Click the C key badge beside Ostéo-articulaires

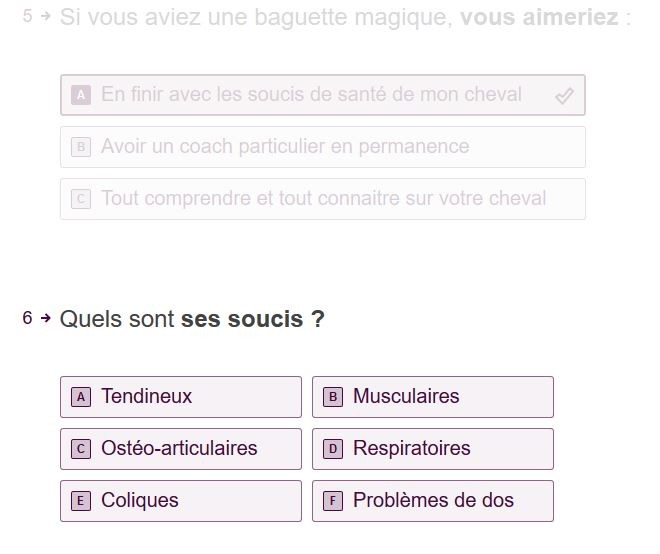[x=82, y=449]
